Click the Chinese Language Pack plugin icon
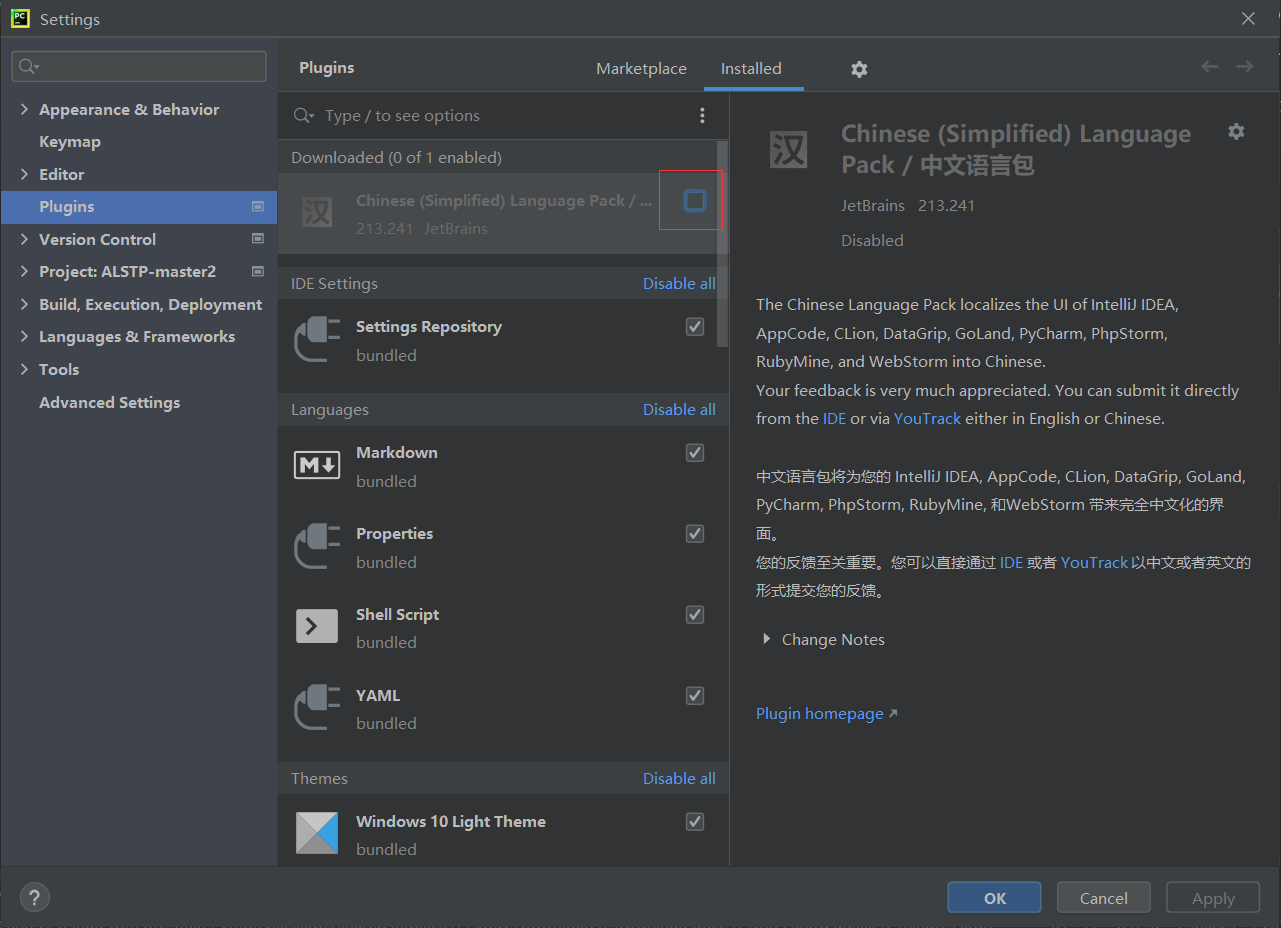Screen dimensions: 1281x928 (x=316, y=213)
